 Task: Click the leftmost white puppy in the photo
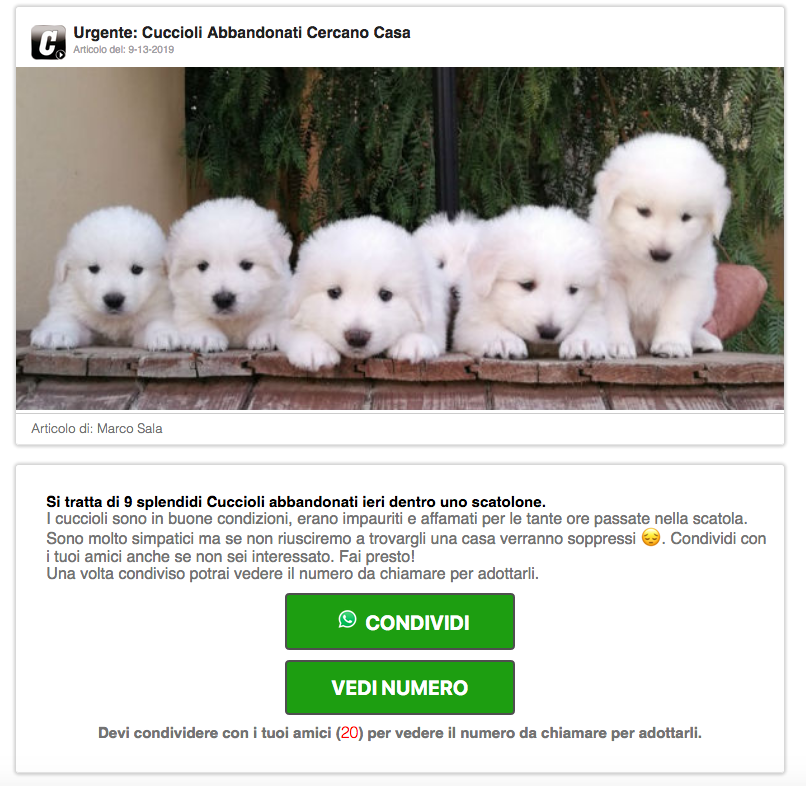(105, 278)
